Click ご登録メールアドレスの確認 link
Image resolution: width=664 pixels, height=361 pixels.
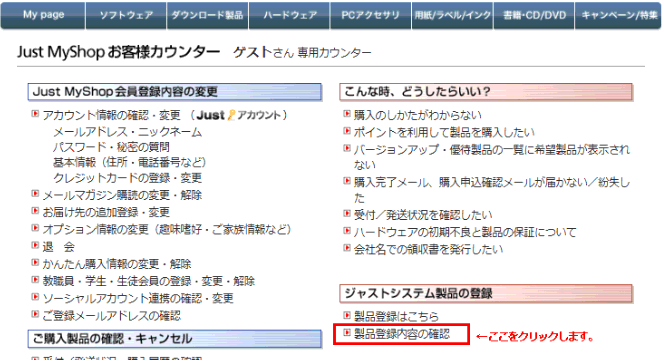click(111, 316)
